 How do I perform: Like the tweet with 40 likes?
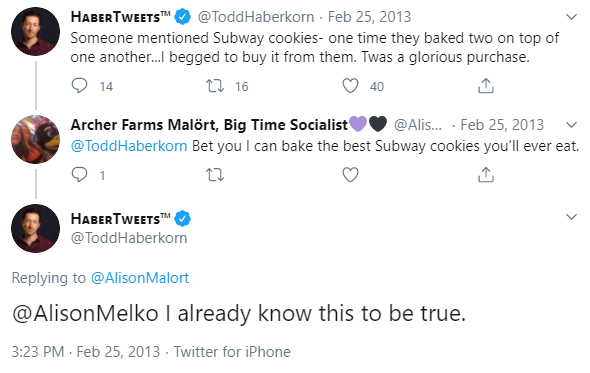click(350, 86)
